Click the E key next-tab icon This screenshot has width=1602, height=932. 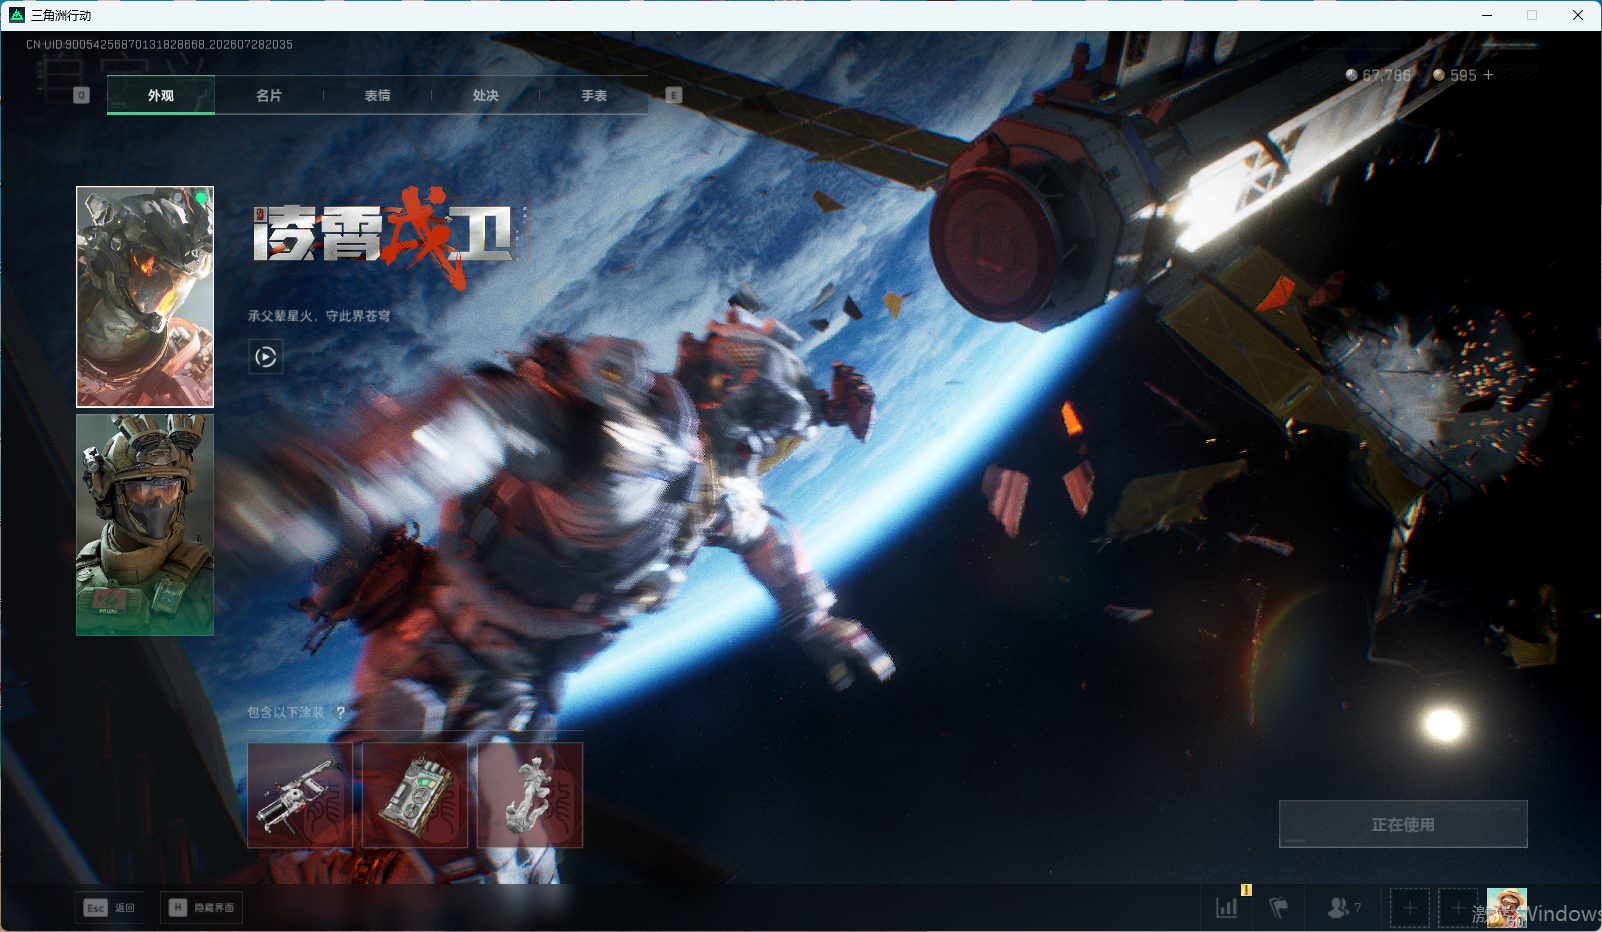pyautogui.click(x=674, y=95)
